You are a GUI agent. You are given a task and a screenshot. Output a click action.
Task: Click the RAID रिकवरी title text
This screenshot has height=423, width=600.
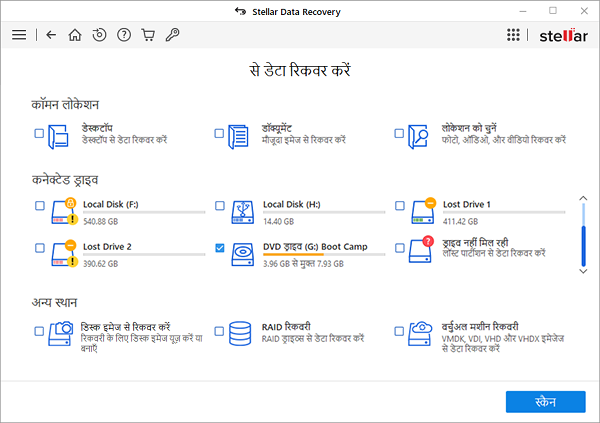click(x=286, y=327)
